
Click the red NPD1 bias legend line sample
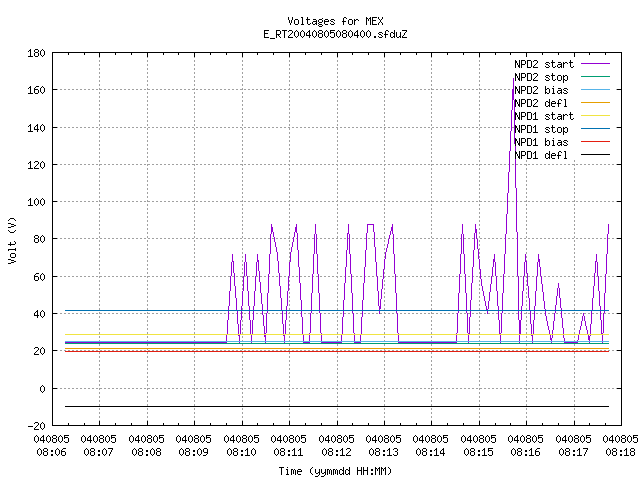595,142
